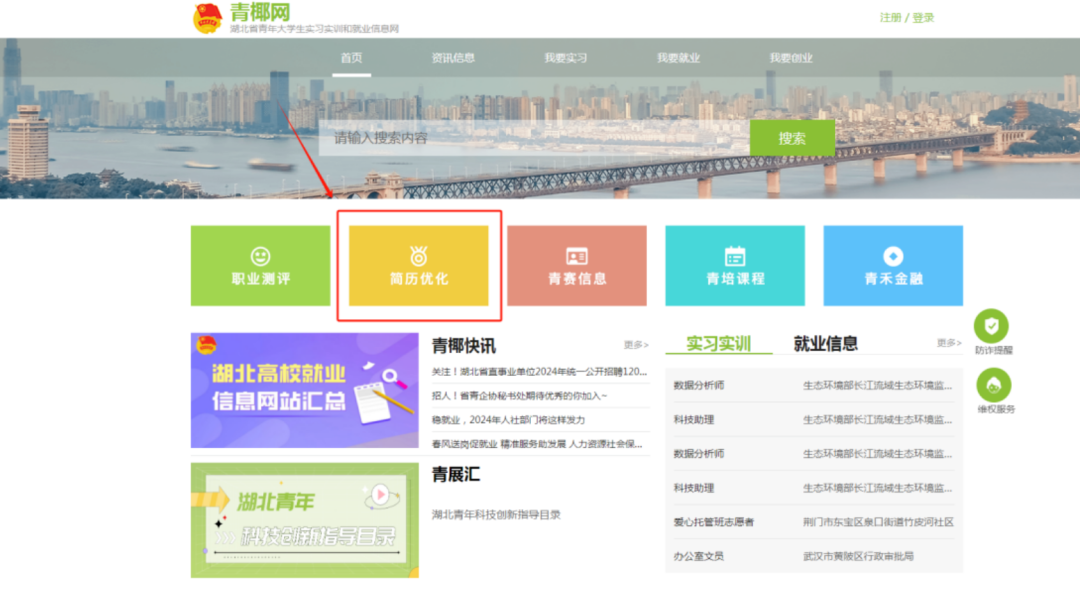Open the 简历优化 medal tile
1080x602 pixels.
[x=419, y=265]
